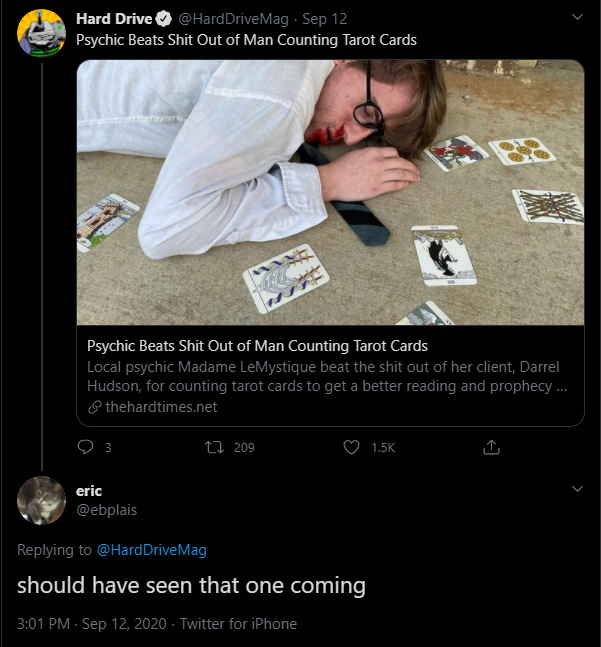Viewport: 601px width, 647px height.
Task: Expand eric's reply options chevron
Action: [x=576, y=489]
